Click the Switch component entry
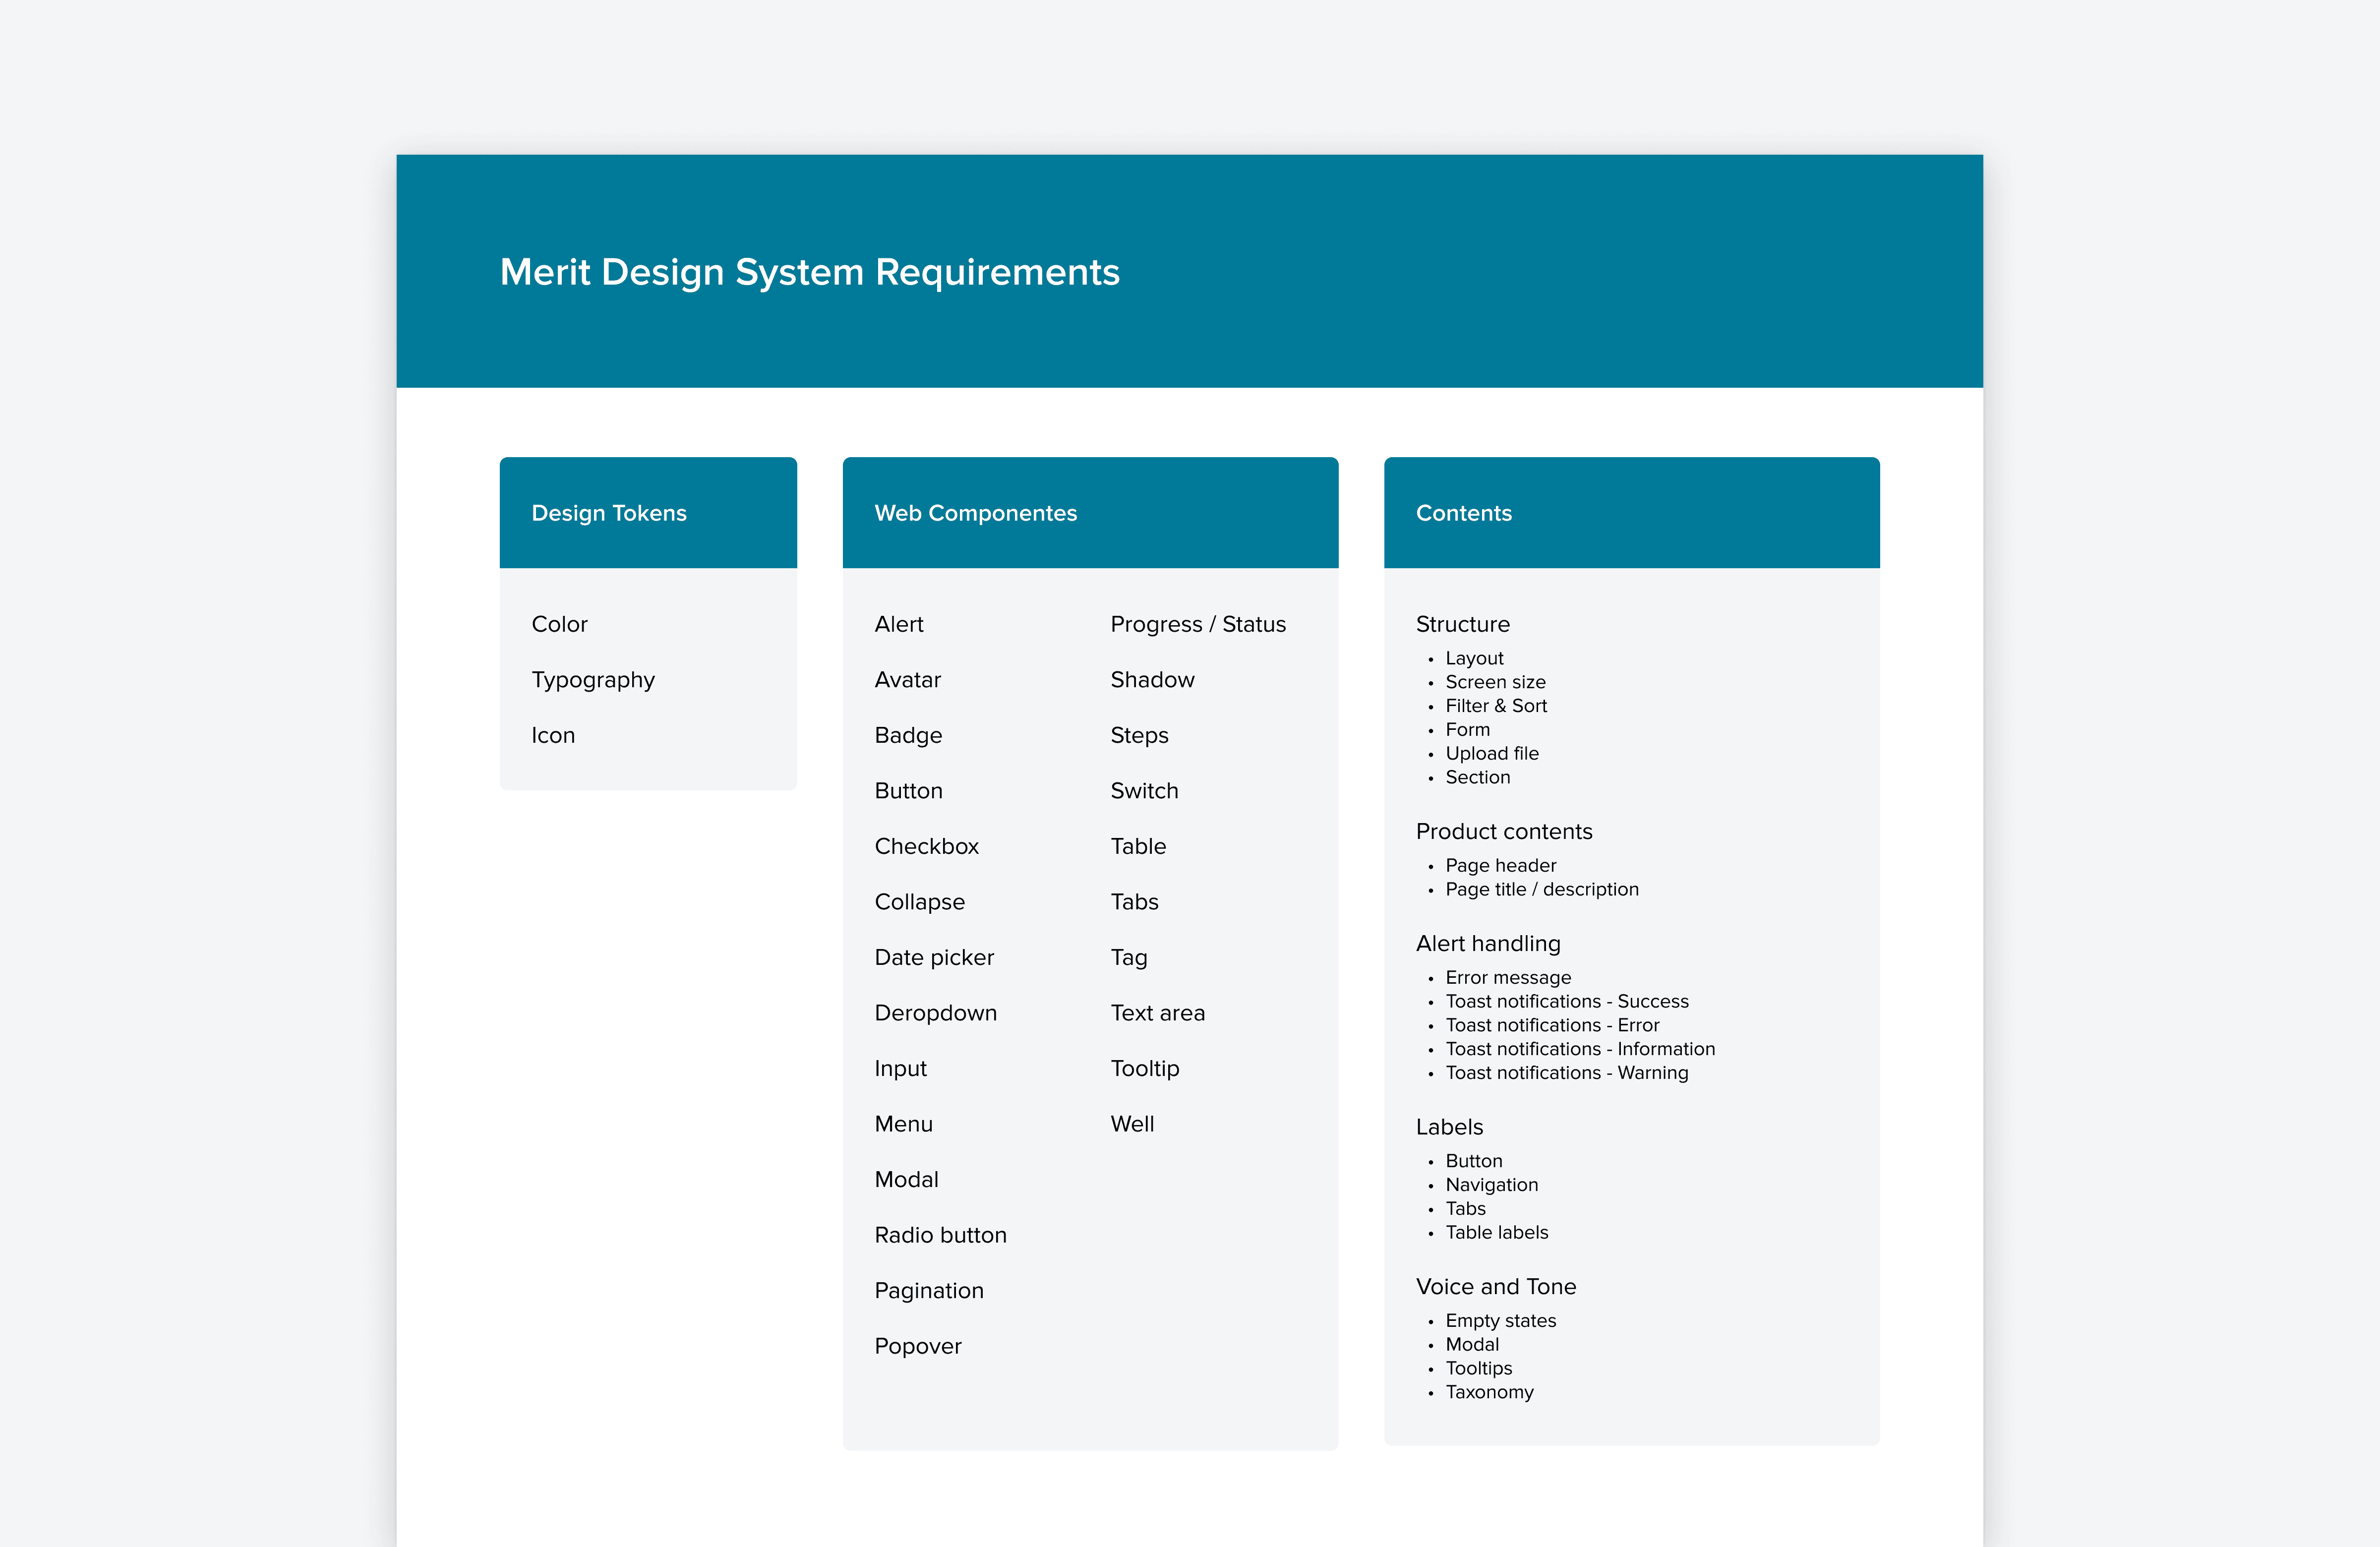Viewport: 2380px width, 1547px height. 1144,791
